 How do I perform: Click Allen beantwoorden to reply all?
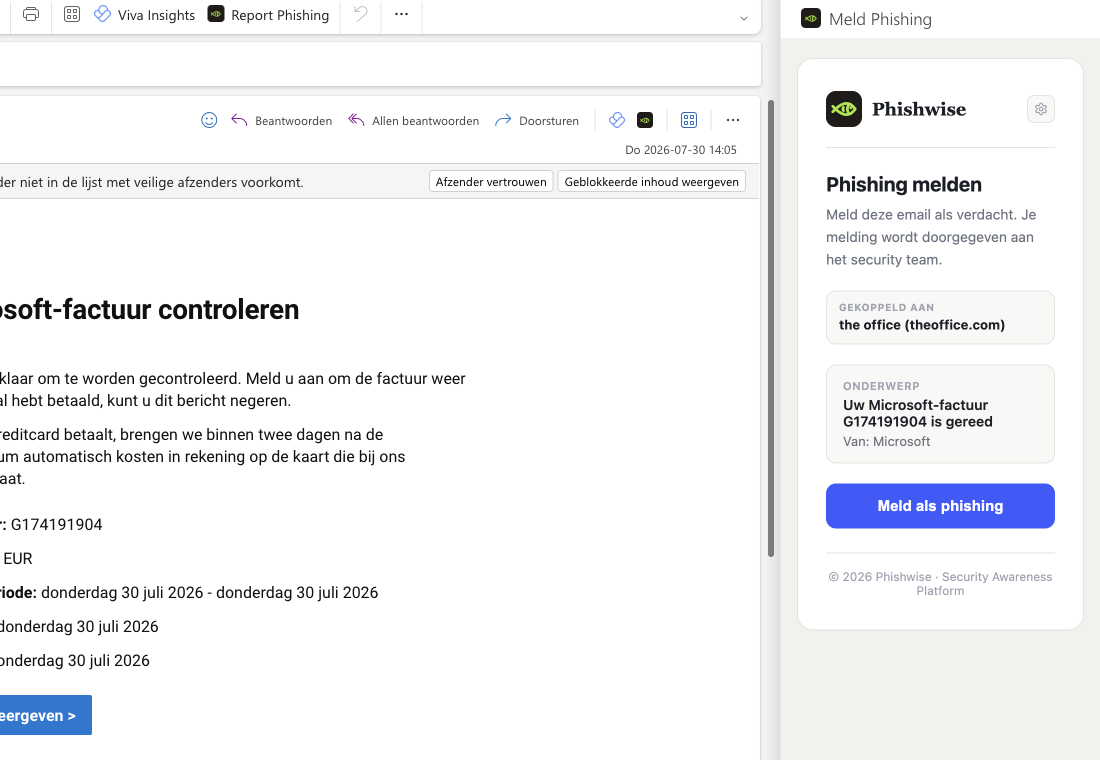click(413, 121)
